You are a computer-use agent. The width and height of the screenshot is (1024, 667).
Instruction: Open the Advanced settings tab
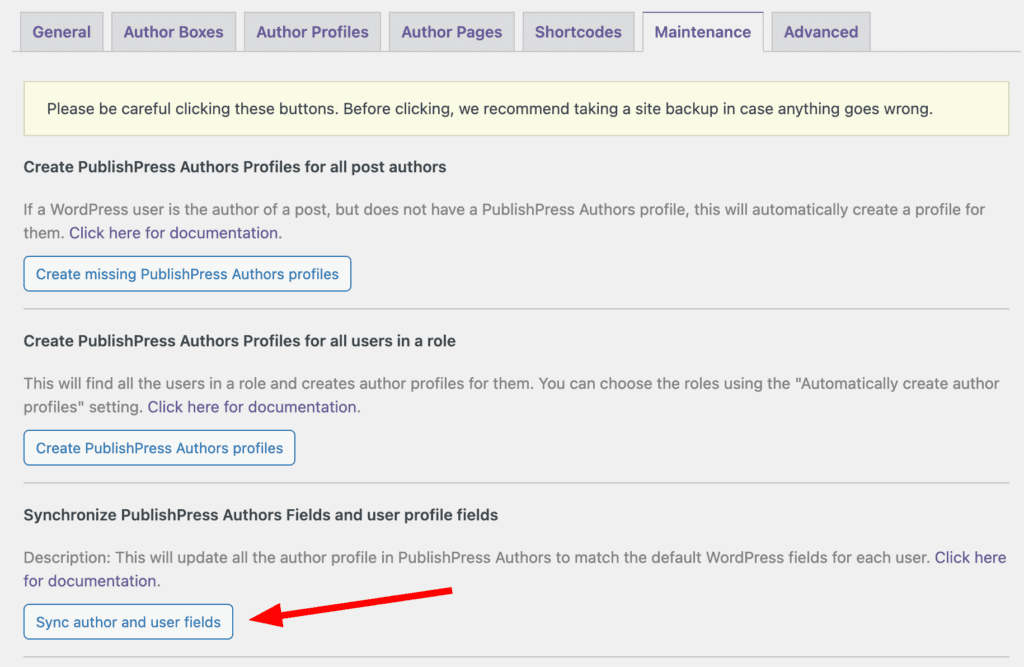(x=820, y=31)
